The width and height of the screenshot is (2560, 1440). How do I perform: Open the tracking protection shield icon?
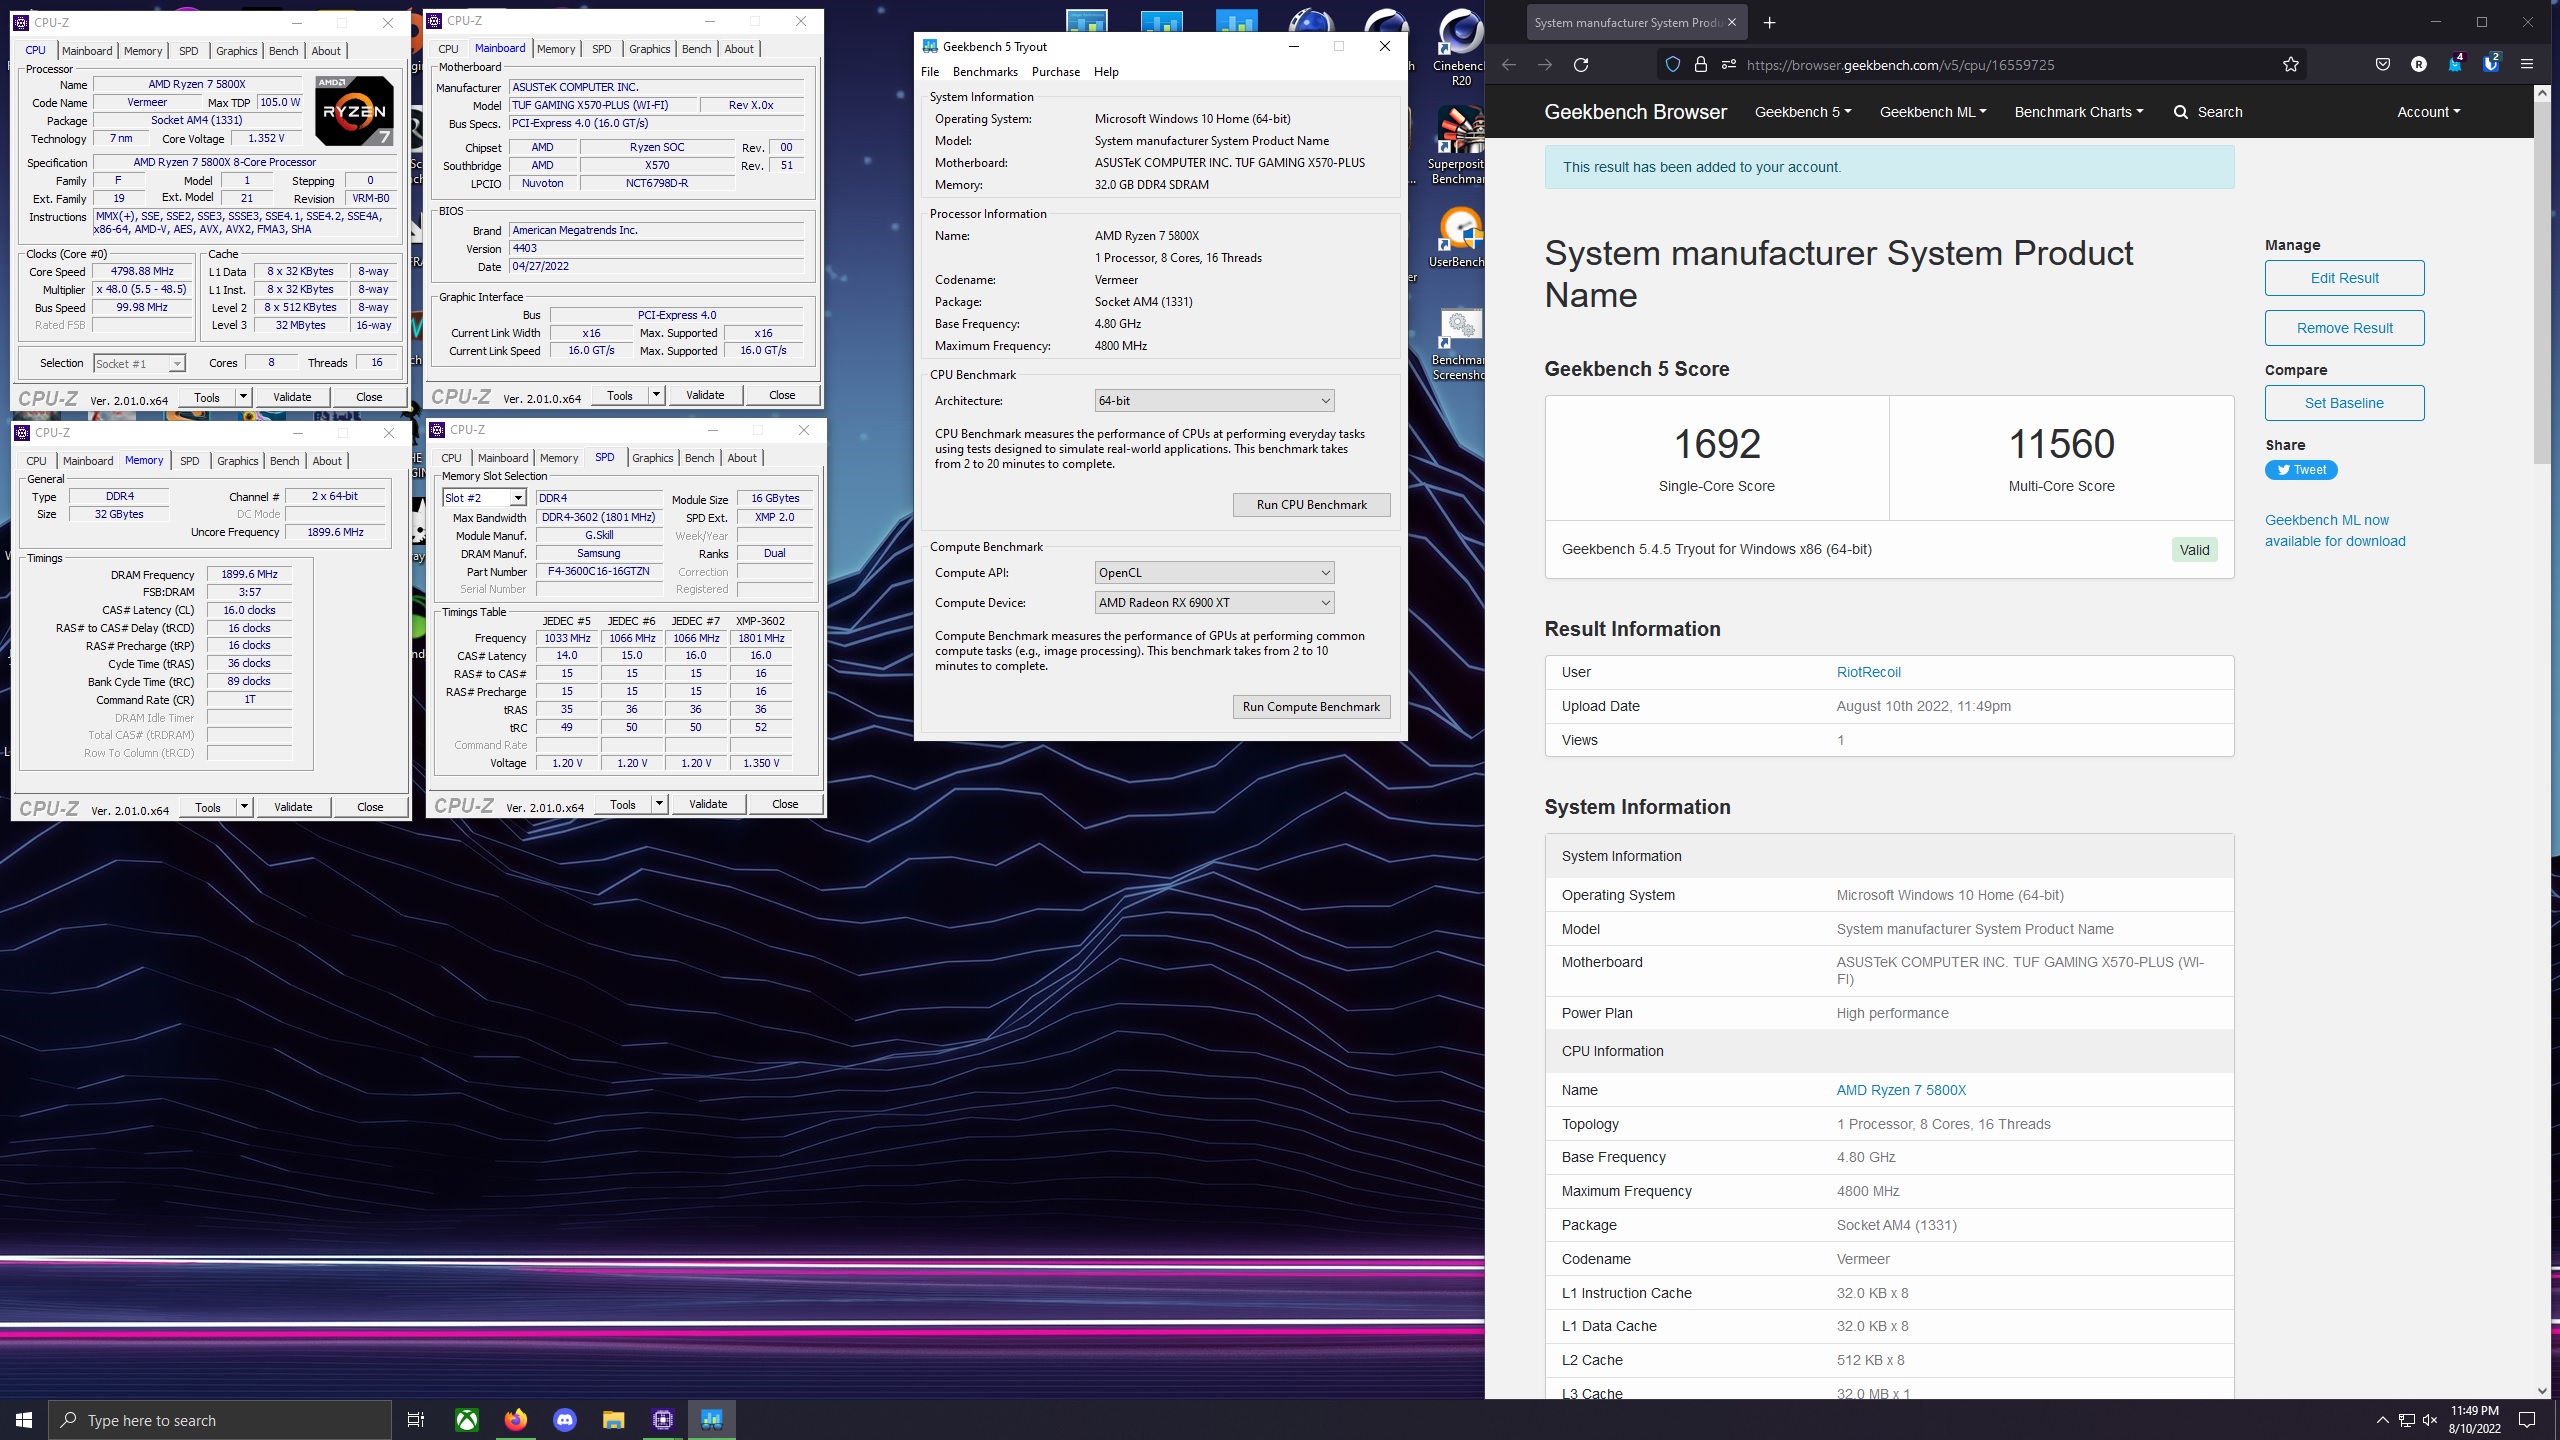1672,65
